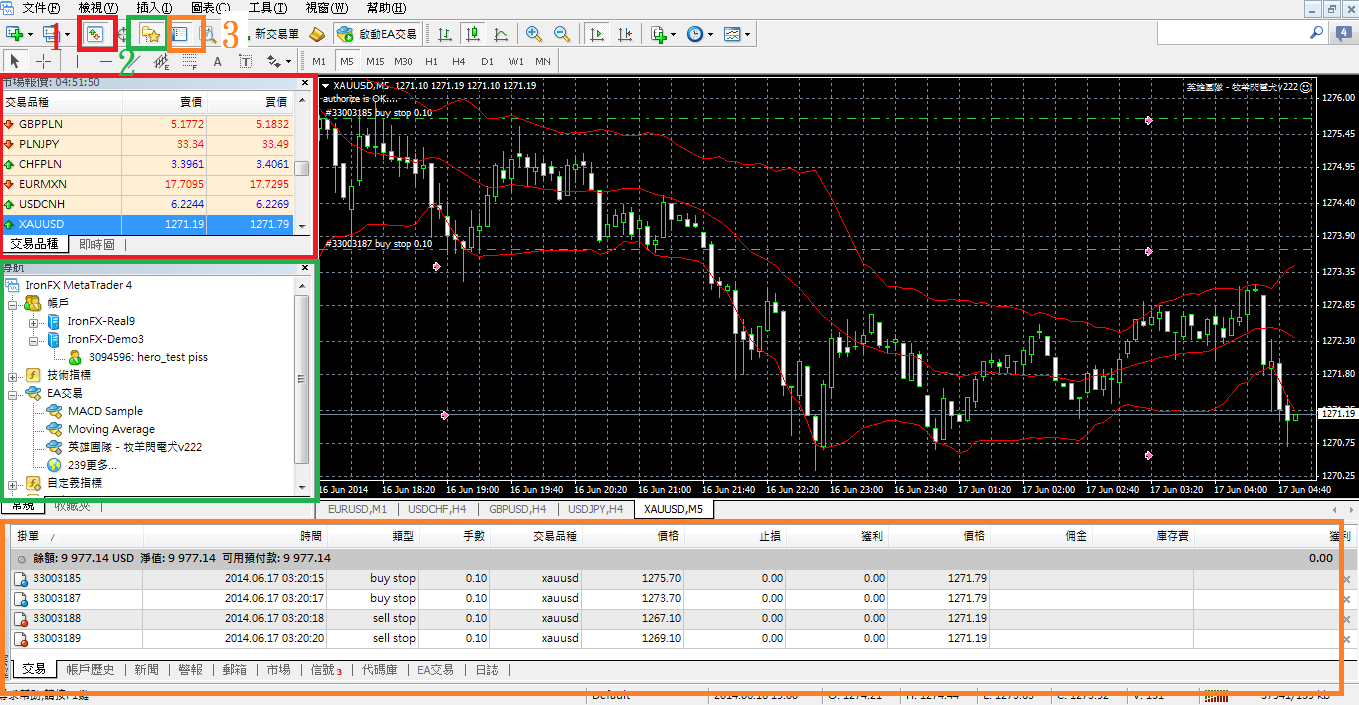Switch to the EURUSD,M1 chart tab
The height and width of the screenshot is (705, 1359).
point(358,509)
